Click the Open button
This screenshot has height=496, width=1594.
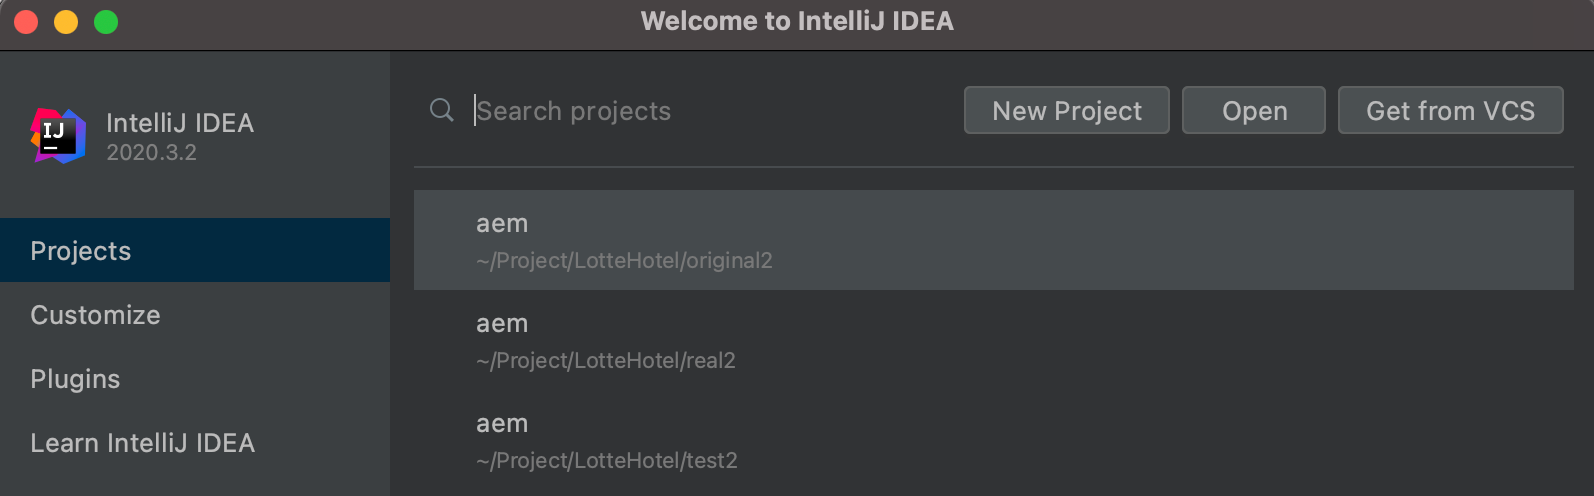coord(1253,111)
